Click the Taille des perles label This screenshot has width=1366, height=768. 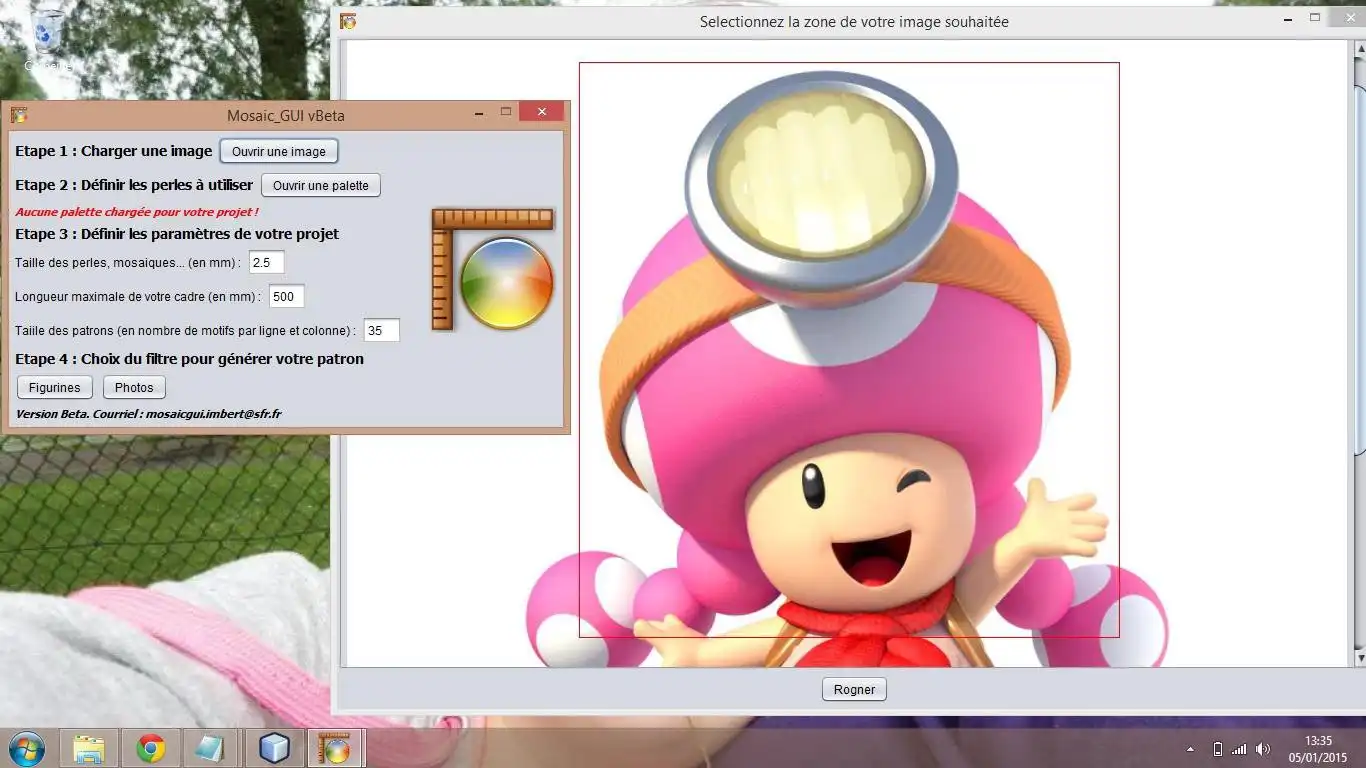pos(128,262)
